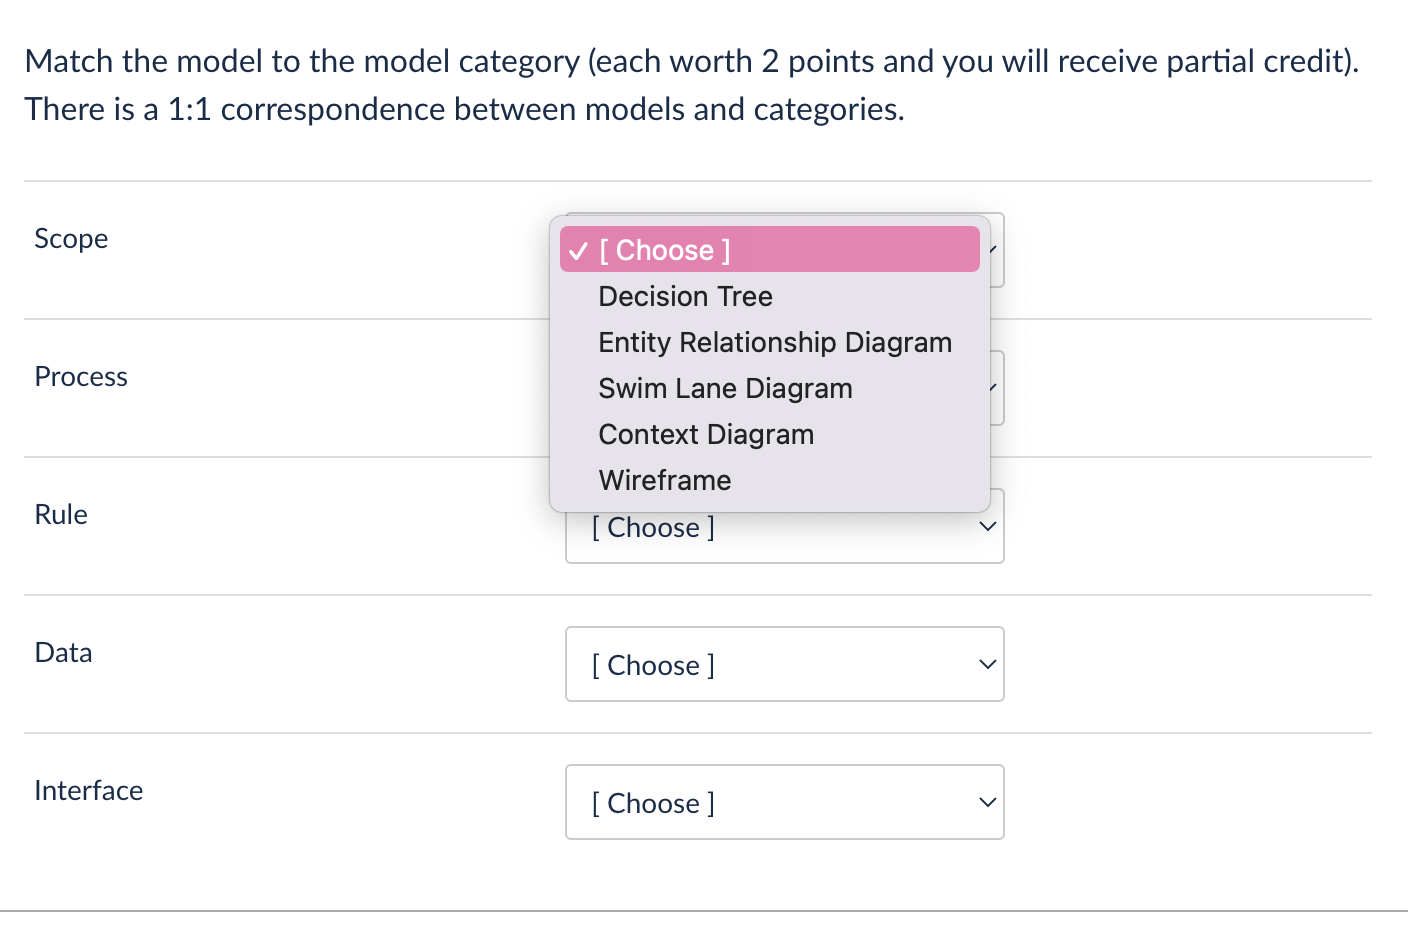Select "Swim Lane Diagram" in the list
The width and height of the screenshot is (1408, 948).
pyautogui.click(x=725, y=388)
